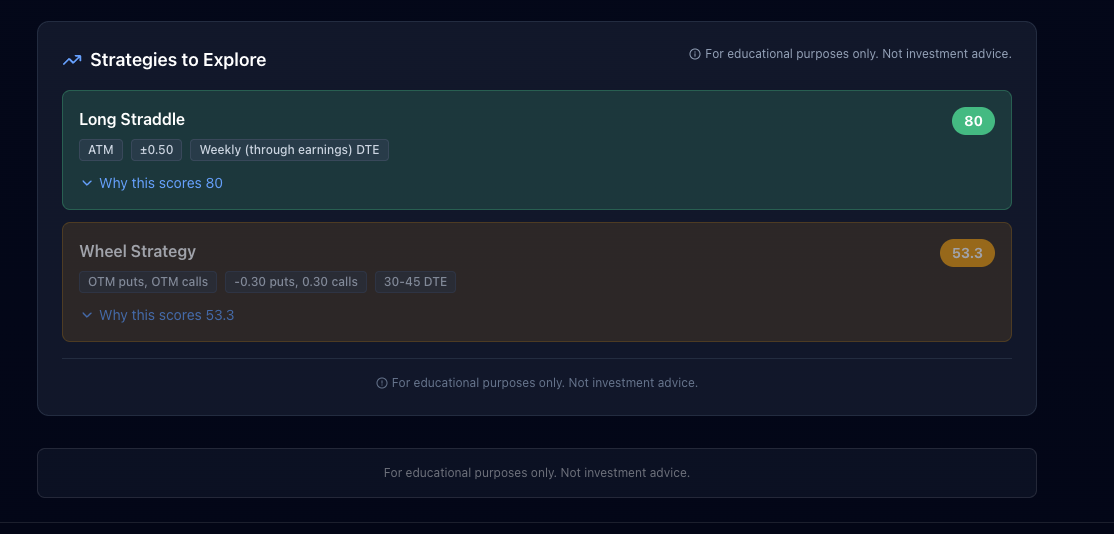The height and width of the screenshot is (534, 1114).
Task: Click the top-right educational purposes disclaimer text
Action: (858, 54)
